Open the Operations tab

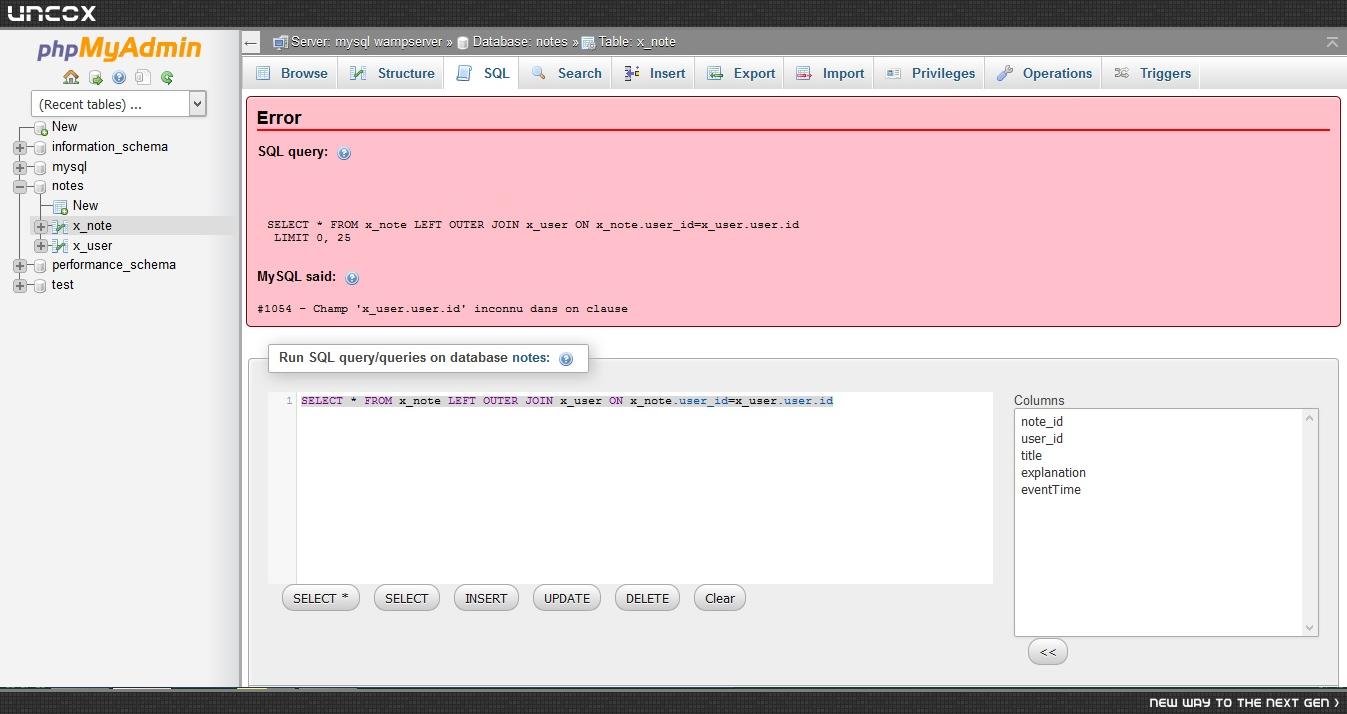tap(1044, 73)
